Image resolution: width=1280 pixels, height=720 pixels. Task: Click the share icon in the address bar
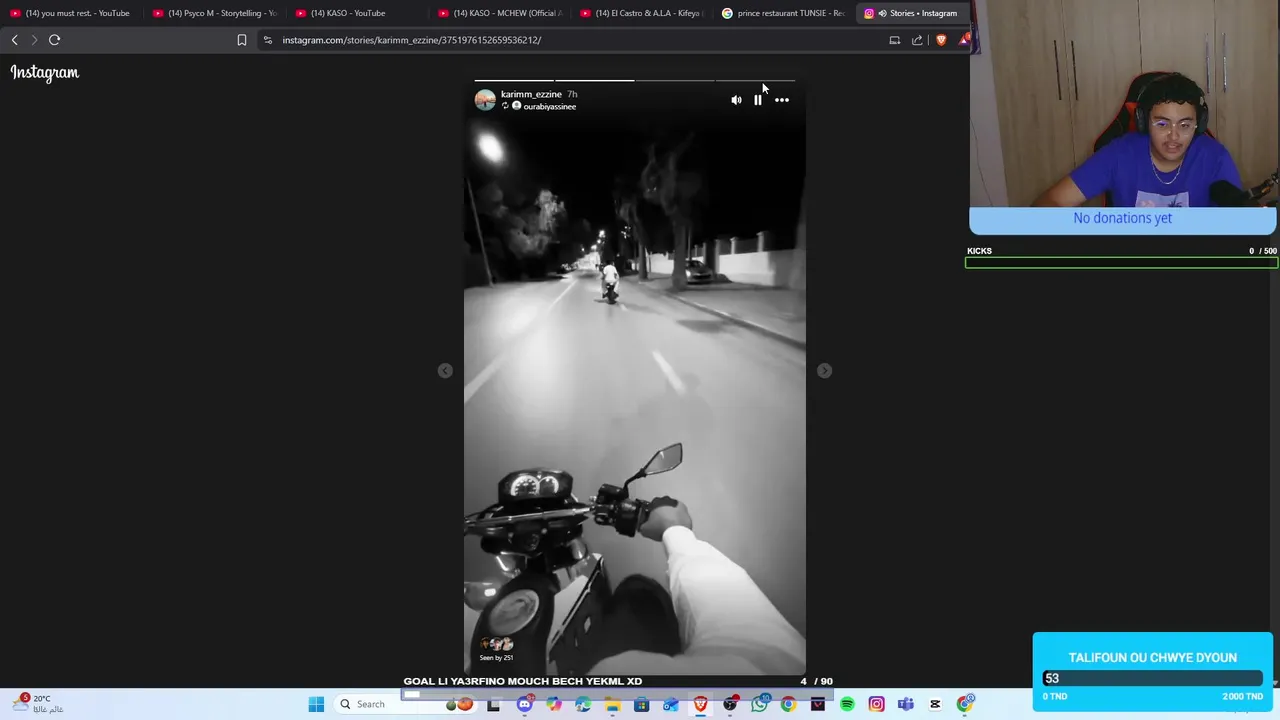pos(917,40)
